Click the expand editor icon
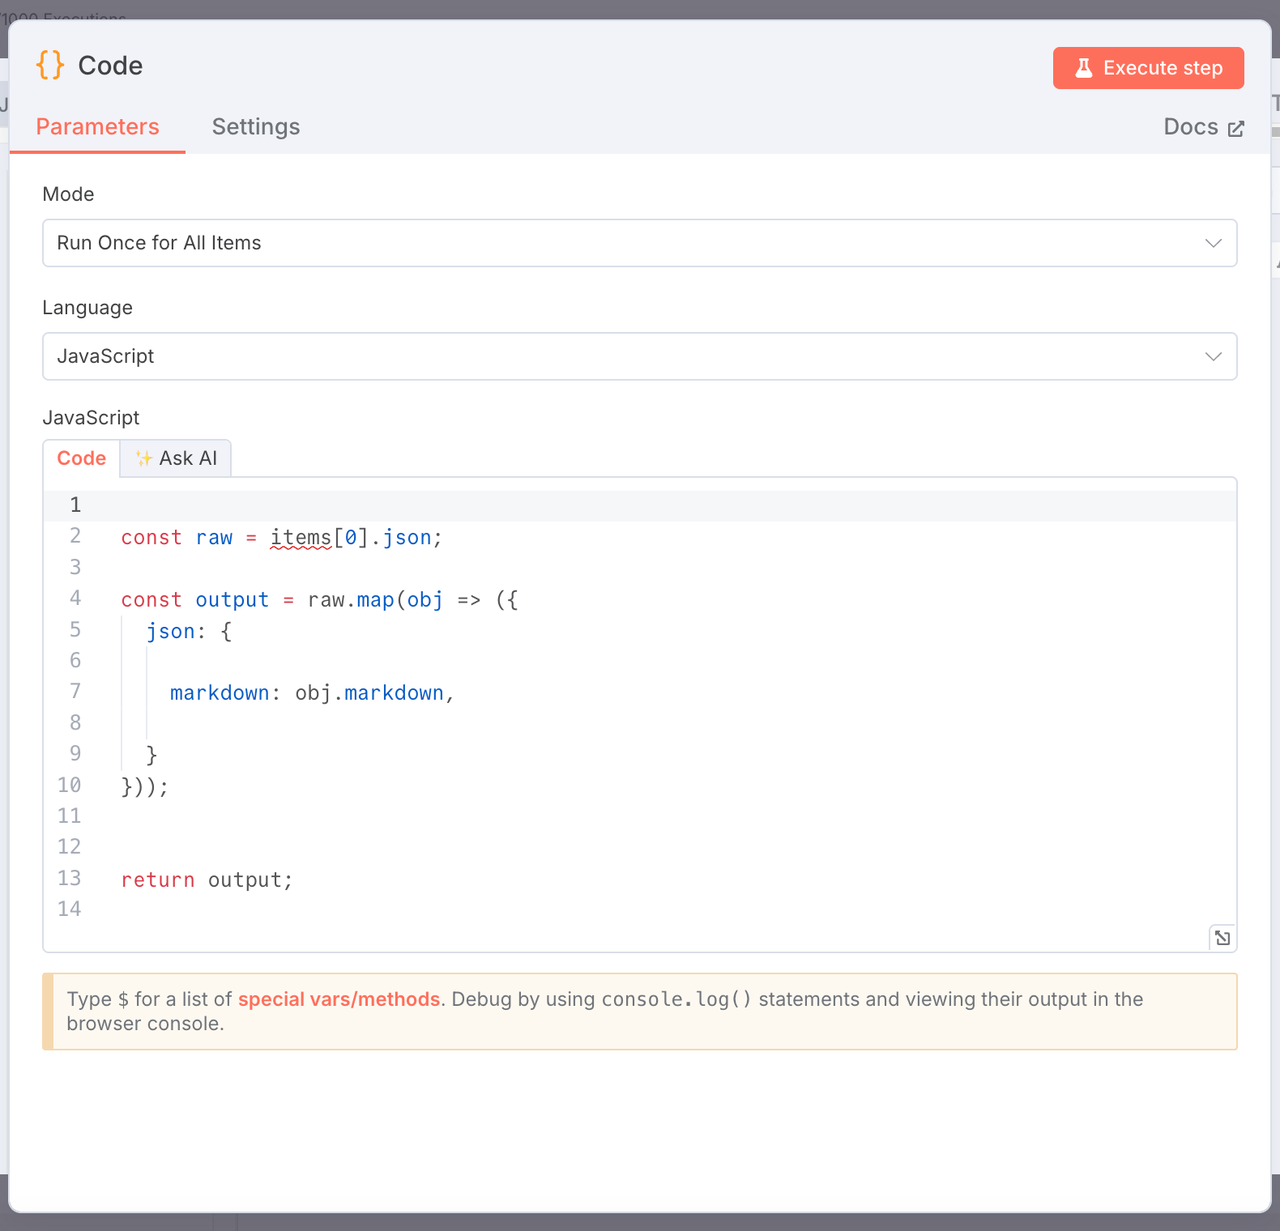 [x=1222, y=937]
